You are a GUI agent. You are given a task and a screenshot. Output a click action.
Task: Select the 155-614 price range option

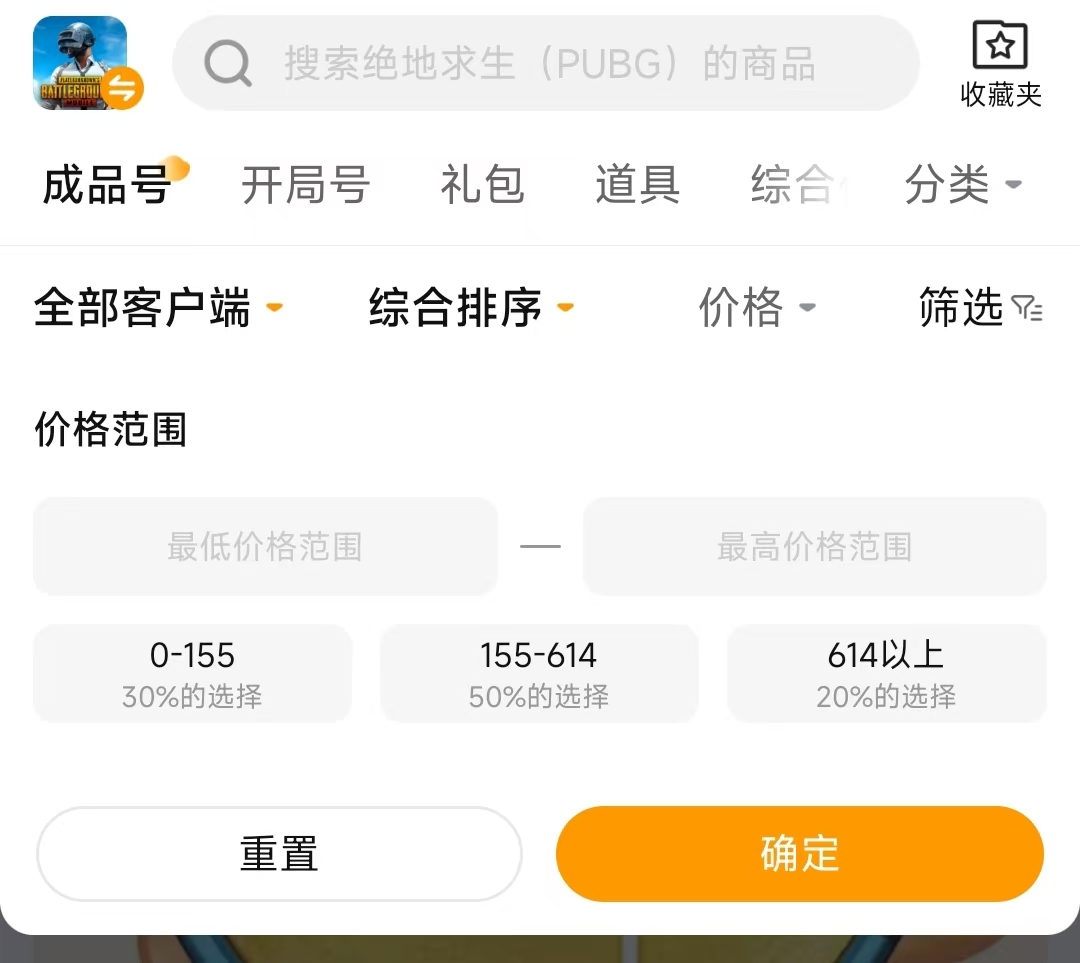539,674
